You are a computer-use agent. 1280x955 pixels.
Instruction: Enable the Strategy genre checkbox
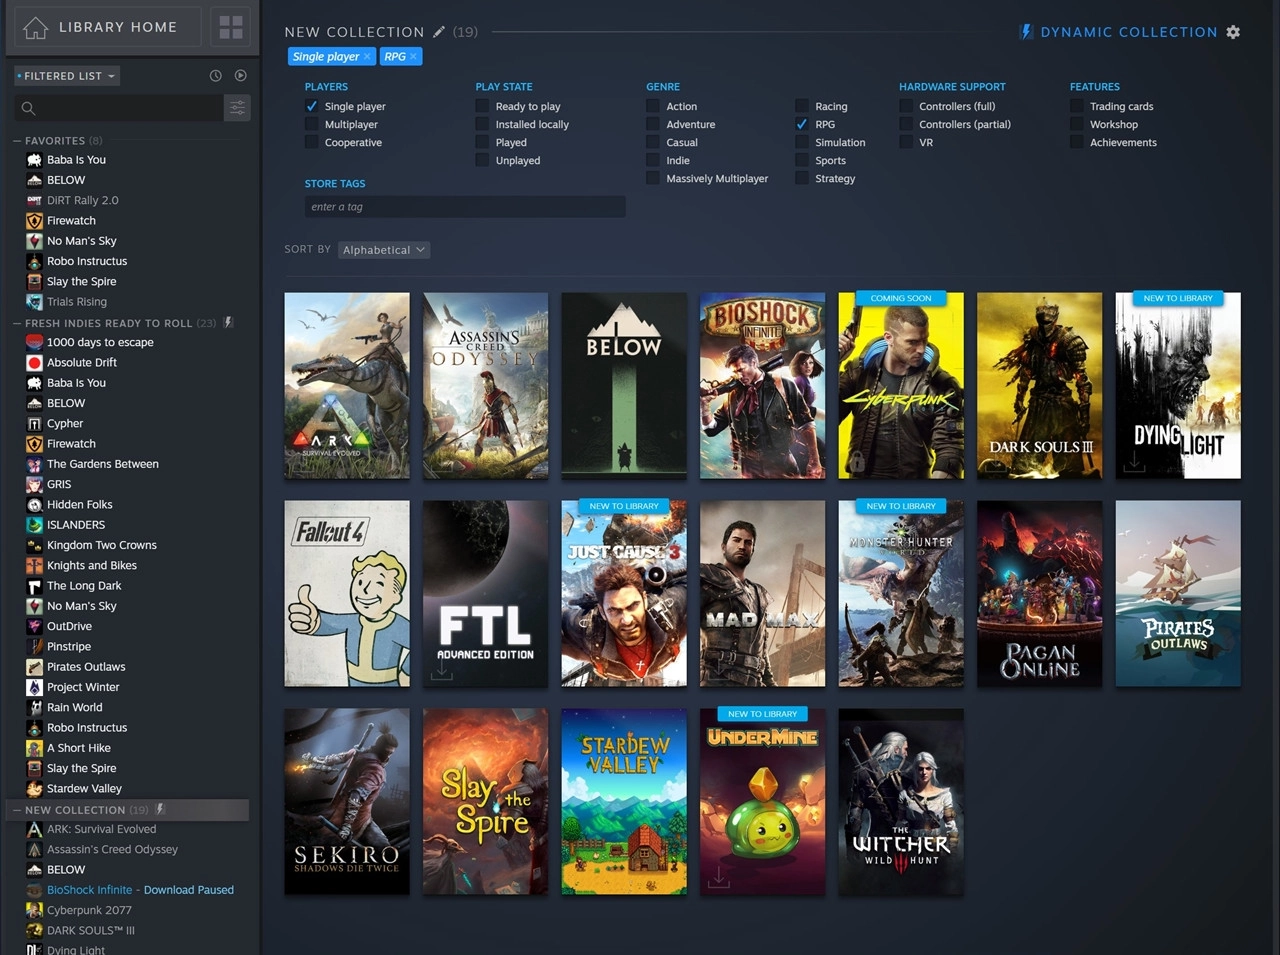point(802,178)
